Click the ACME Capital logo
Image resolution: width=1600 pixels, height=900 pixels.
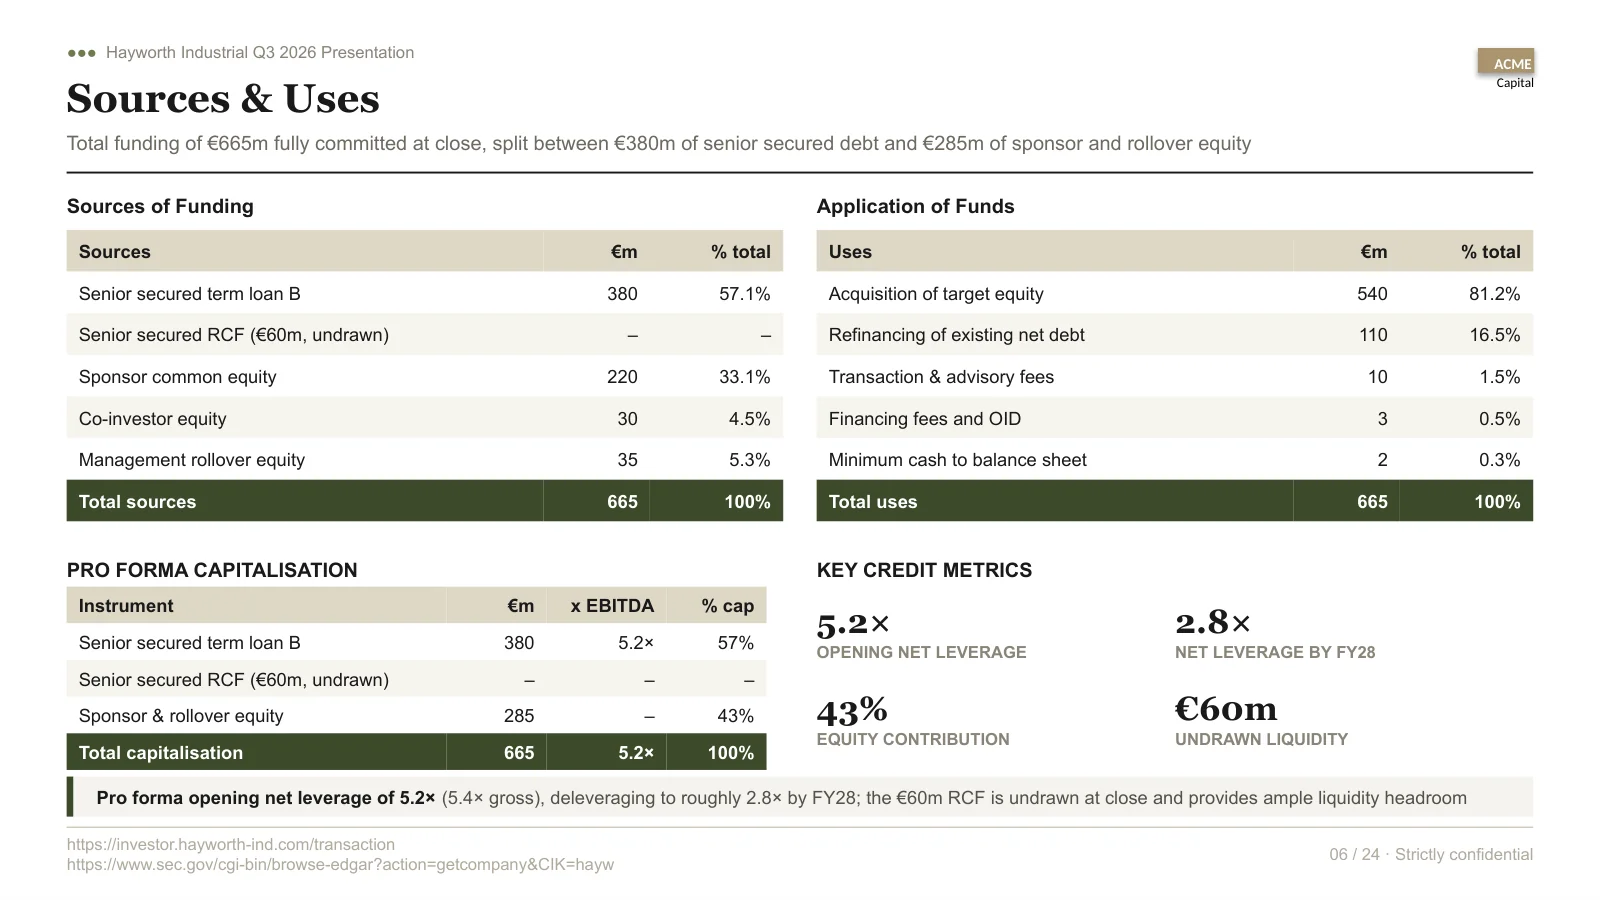pyautogui.click(x=1506, y=69)
